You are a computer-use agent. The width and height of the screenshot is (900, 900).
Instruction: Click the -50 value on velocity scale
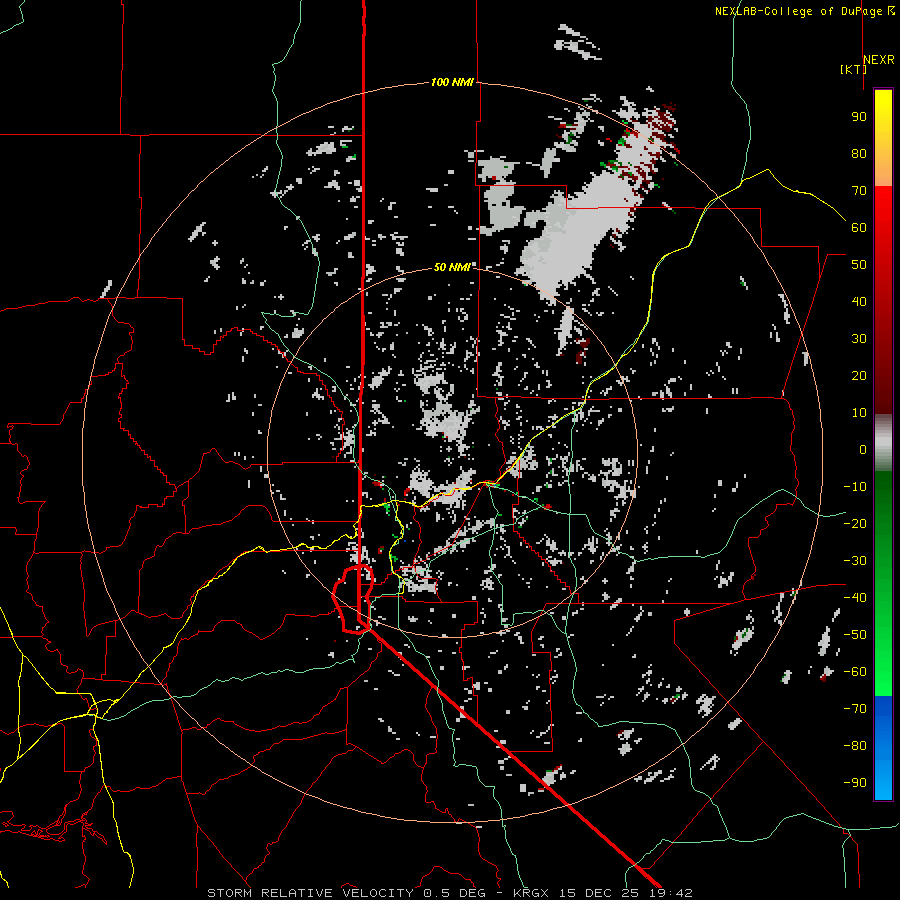pyautogui.click(x=855, y=635)
